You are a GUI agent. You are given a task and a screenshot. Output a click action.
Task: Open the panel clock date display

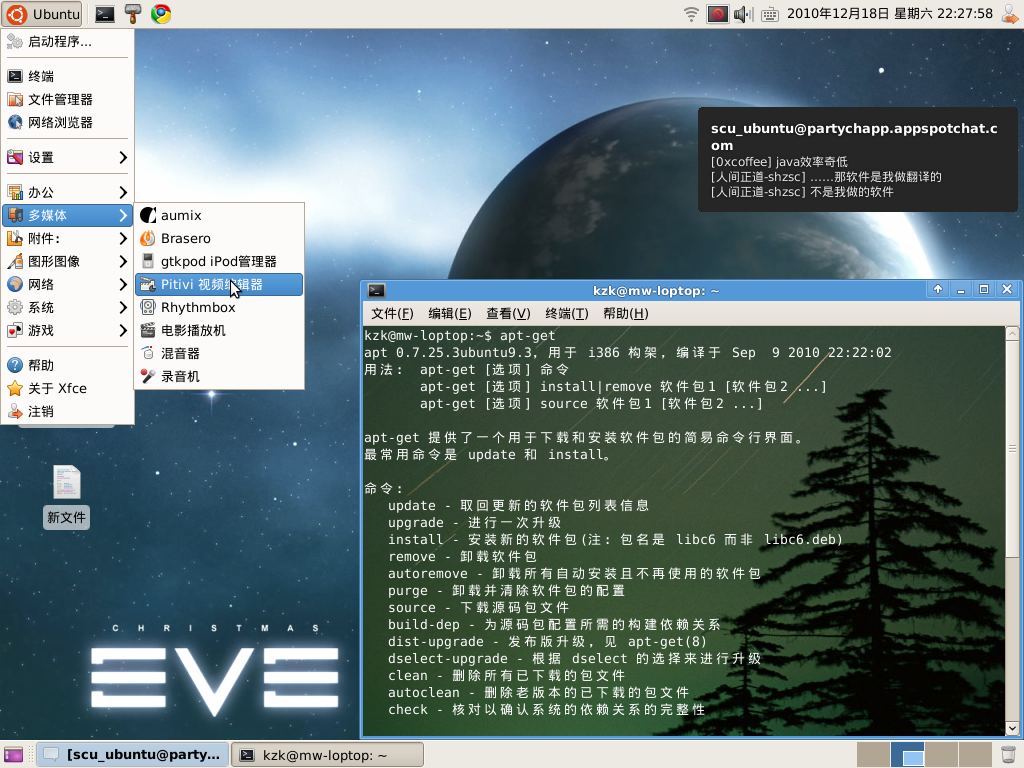pos(889,14)
